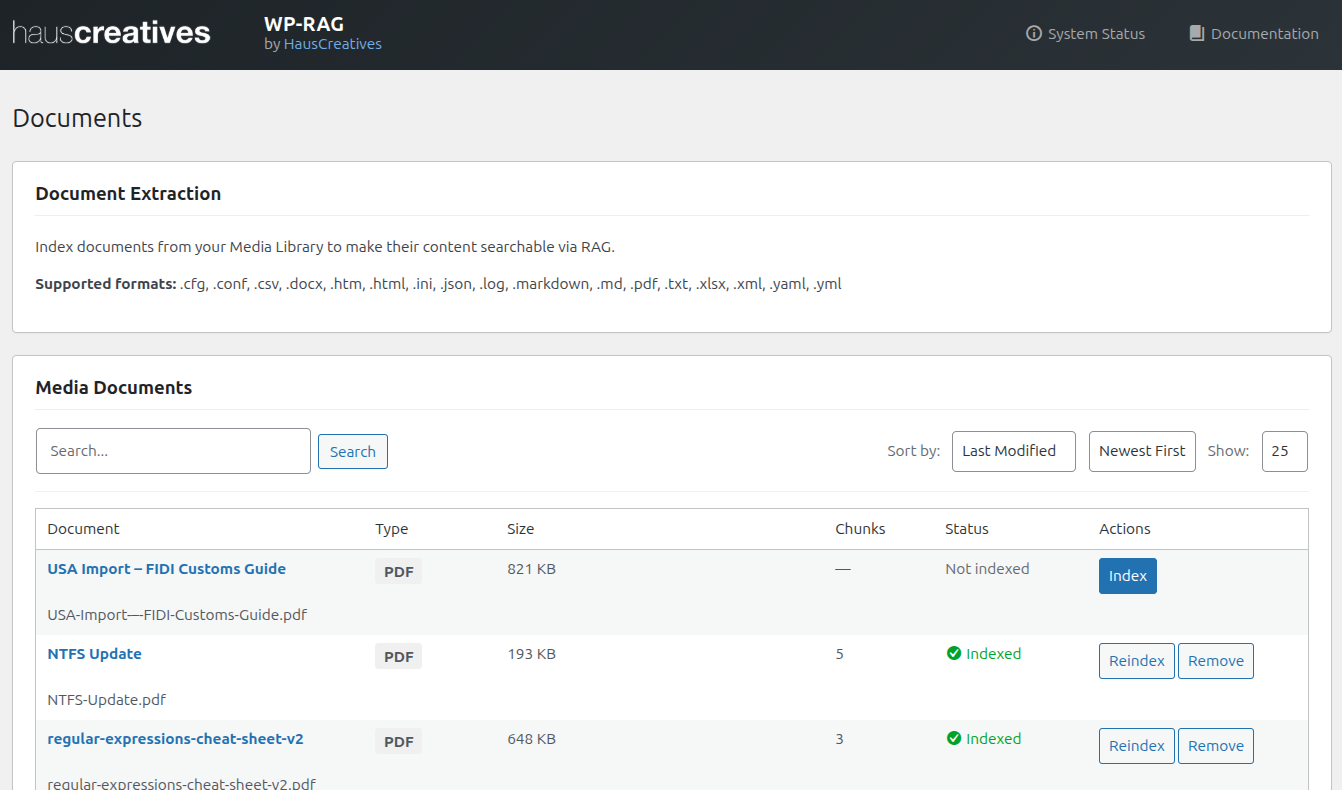The width and height of the screenshot is (1342, 790).
Task: Click the Size column header
Action: point(521,529)
